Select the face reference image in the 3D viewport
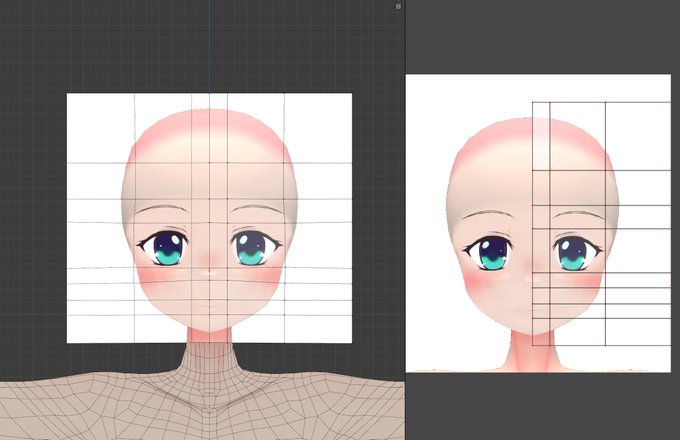Viewport: 680px width, 440px height. tap(209, 218)
